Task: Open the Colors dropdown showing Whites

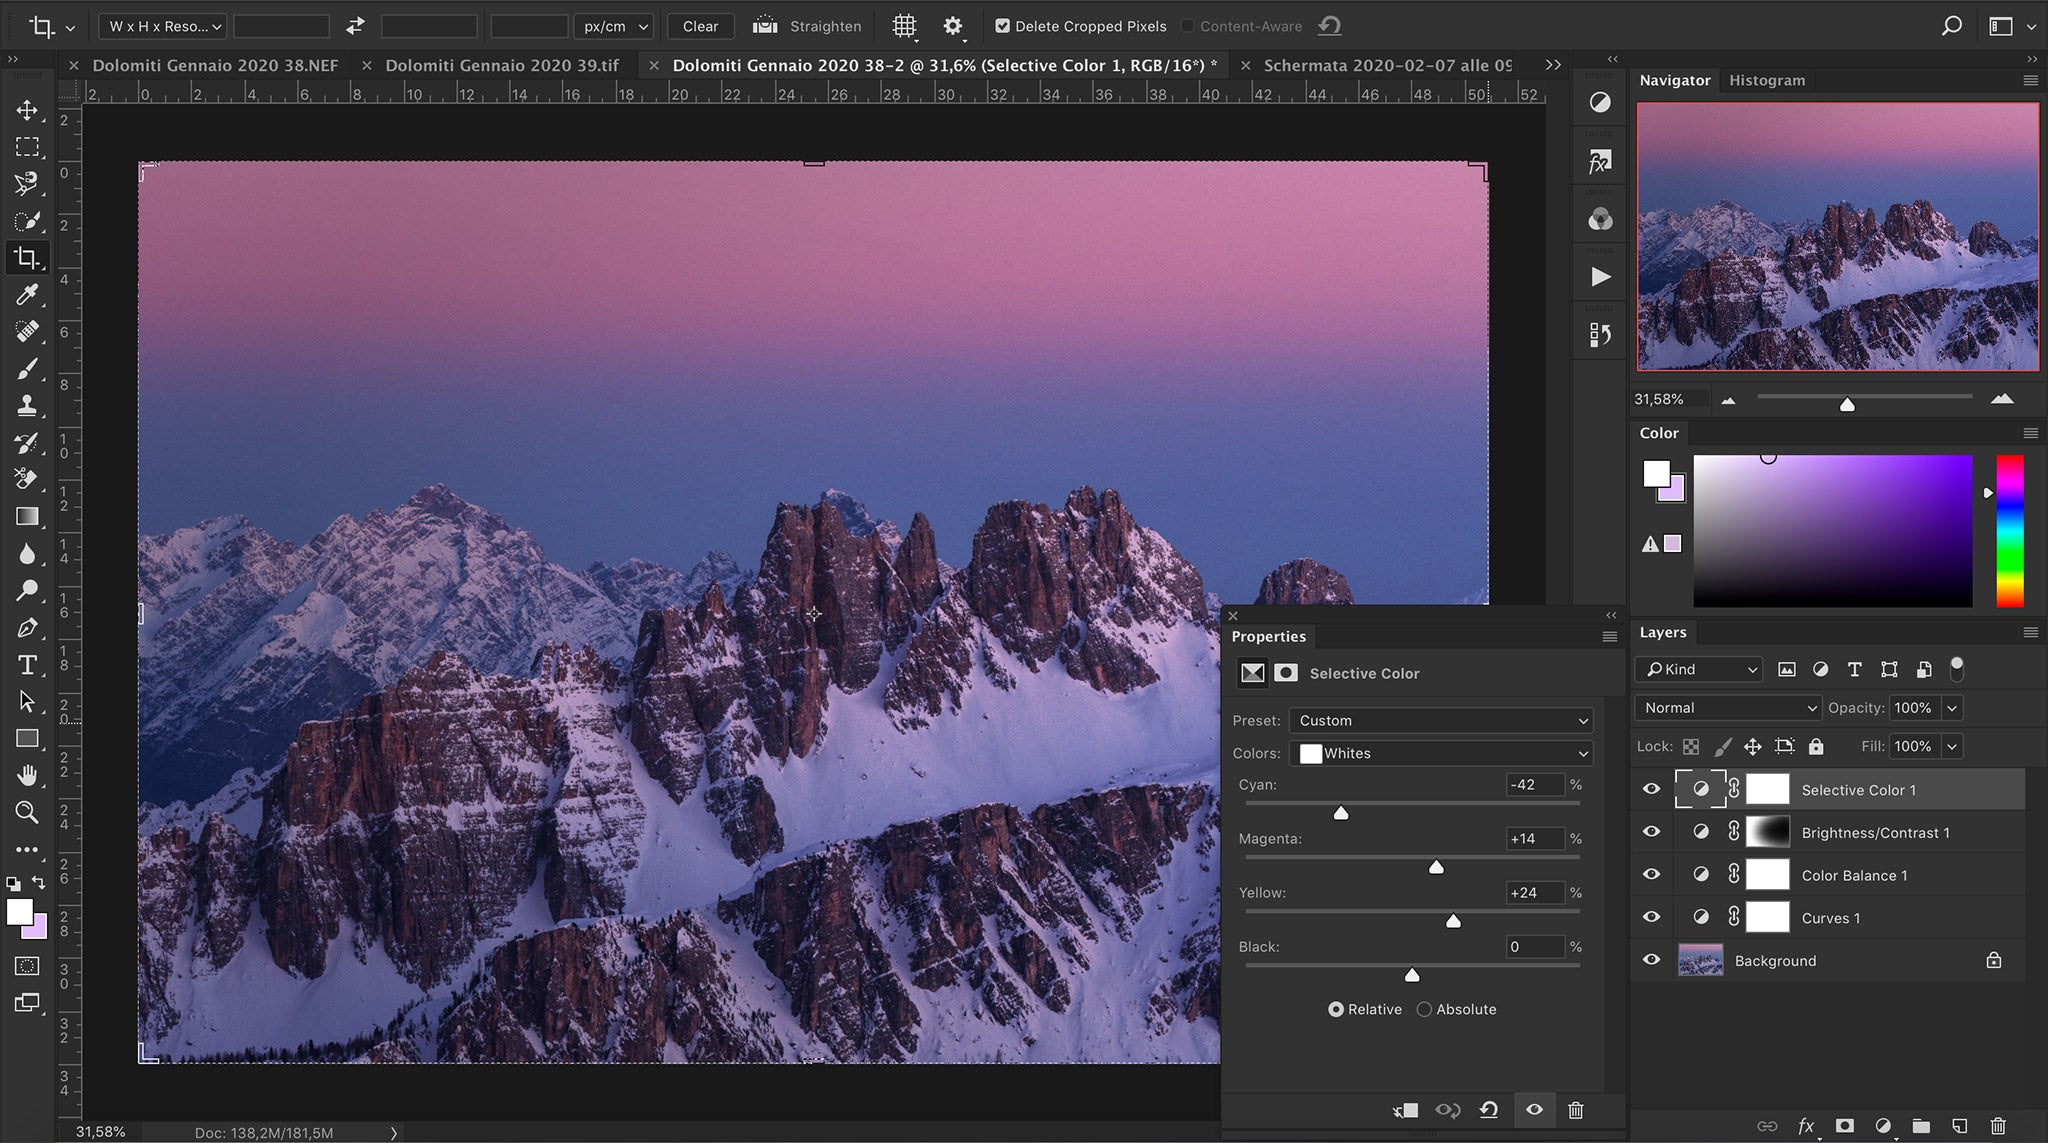Action: (x=1441, y=753)
